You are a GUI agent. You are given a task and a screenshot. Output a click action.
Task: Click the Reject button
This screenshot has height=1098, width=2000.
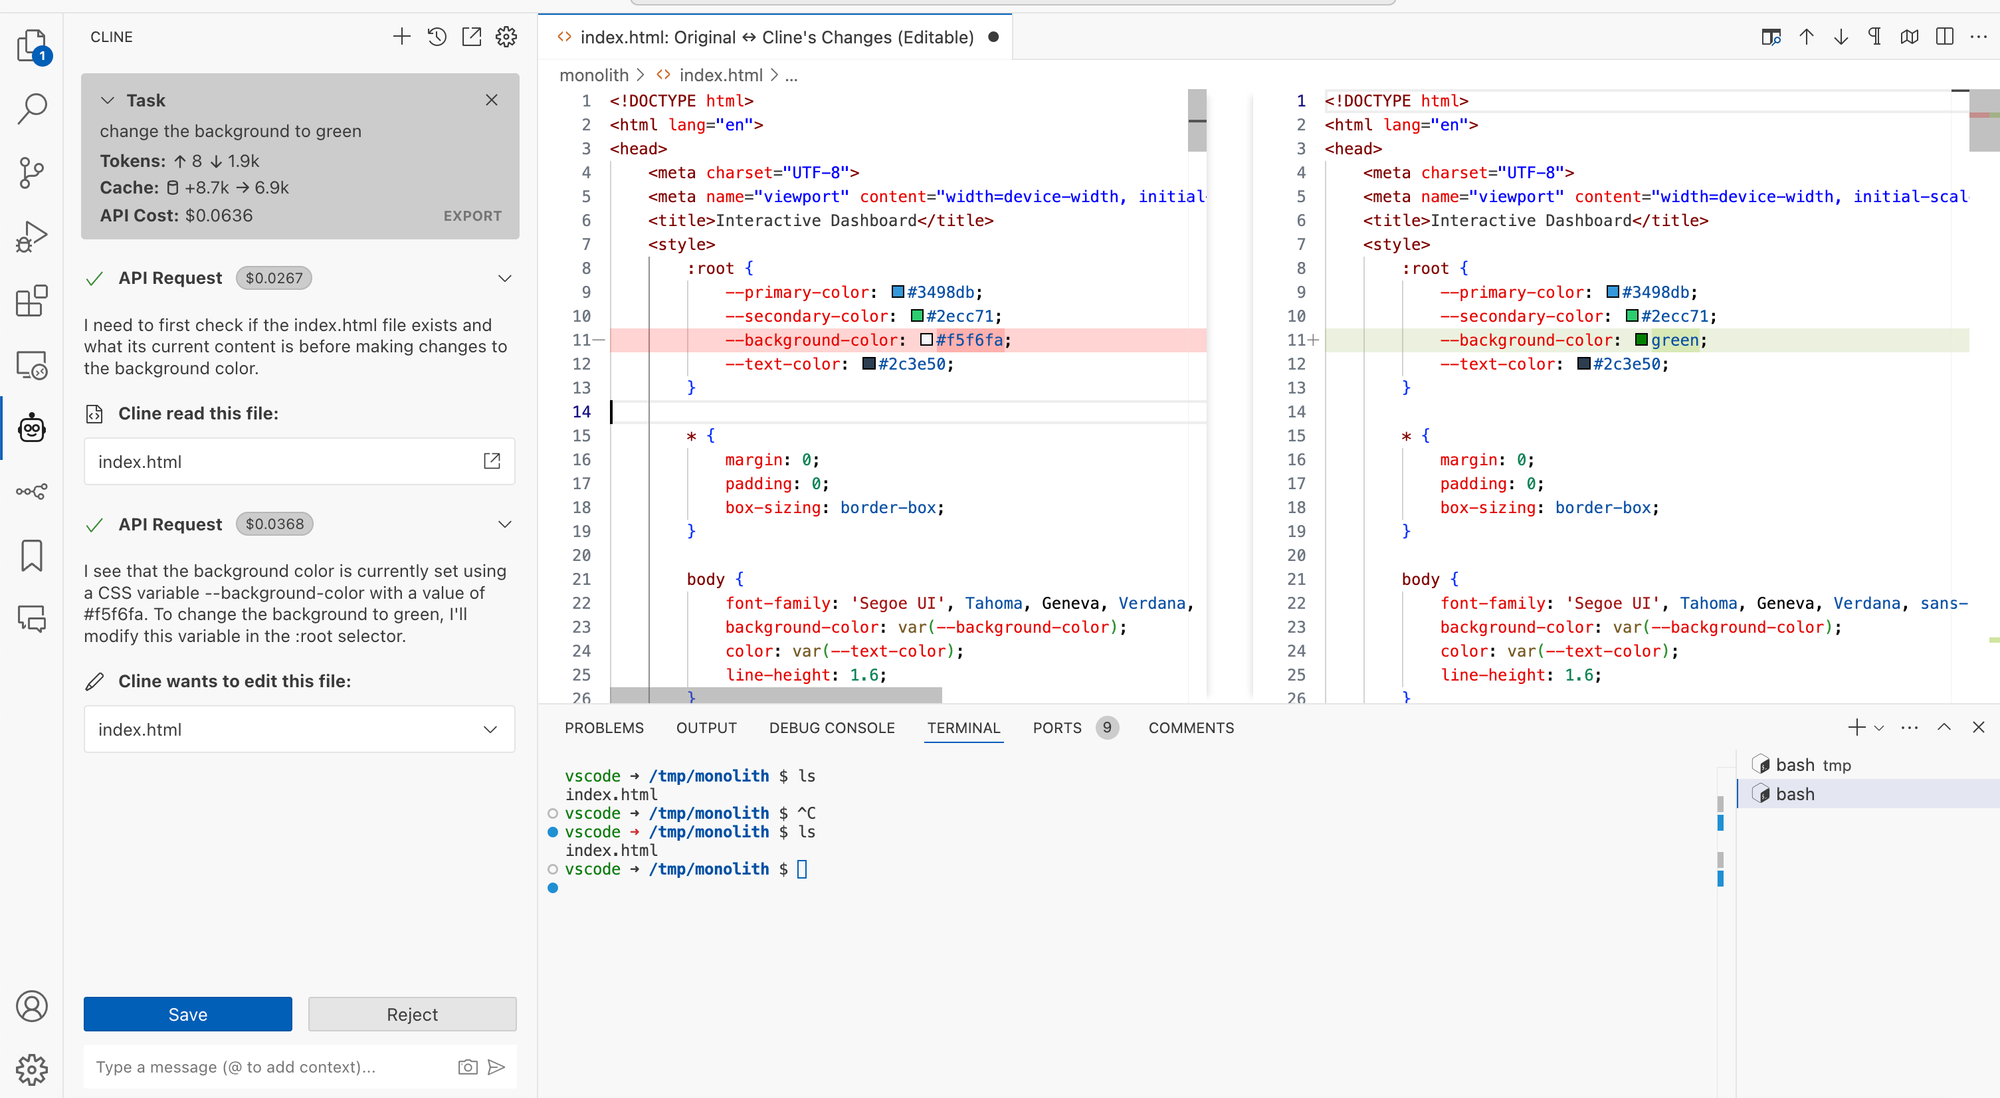pos(412,1014)
